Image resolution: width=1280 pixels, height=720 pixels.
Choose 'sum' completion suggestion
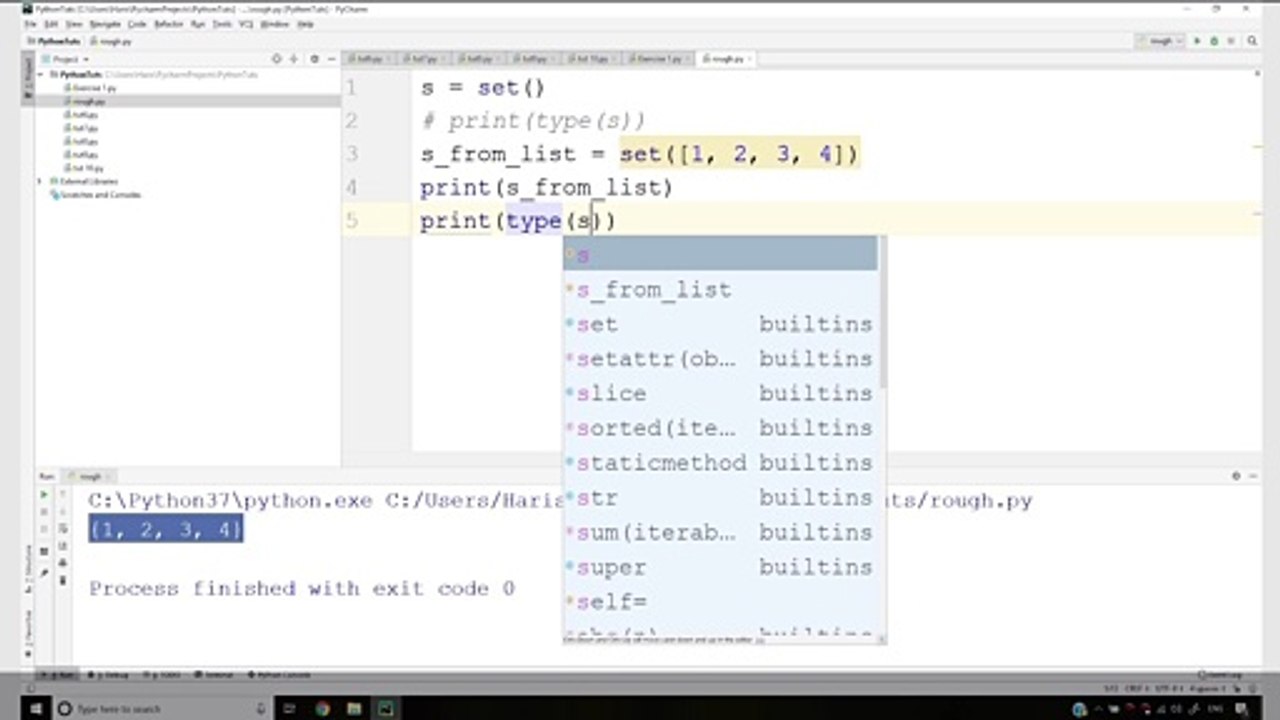720,532
